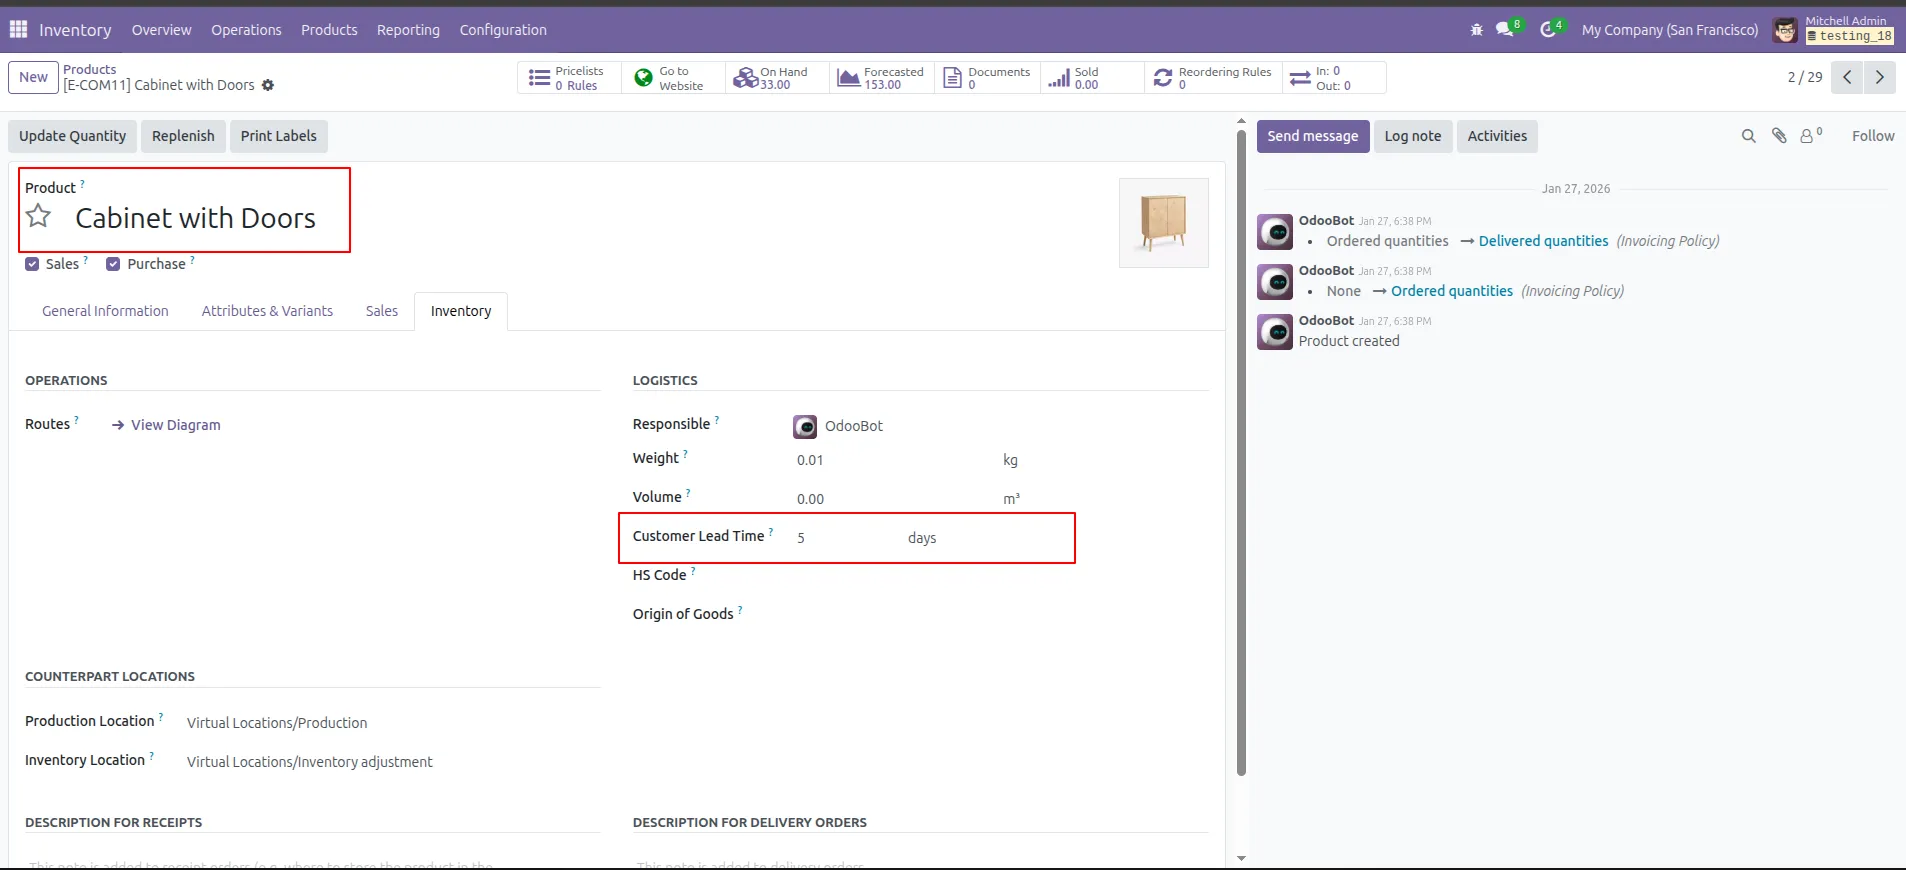Switch to the General Information tab
This screenshot has height=870, width=1906.
tap(105, 311)
